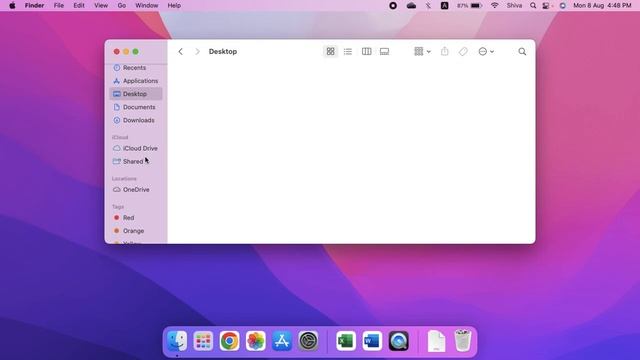Click the Finder search magnifier

522,51
